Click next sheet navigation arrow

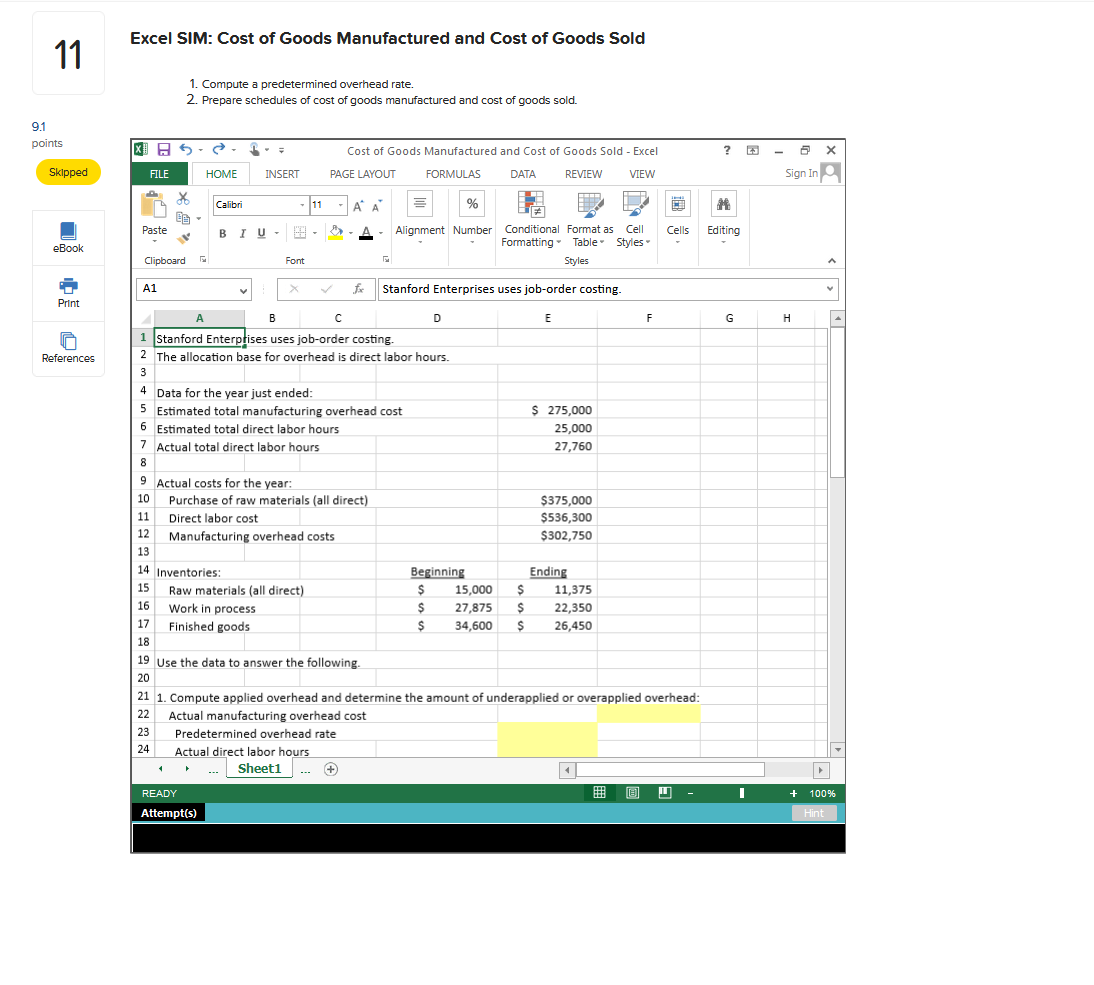(187, 769)
